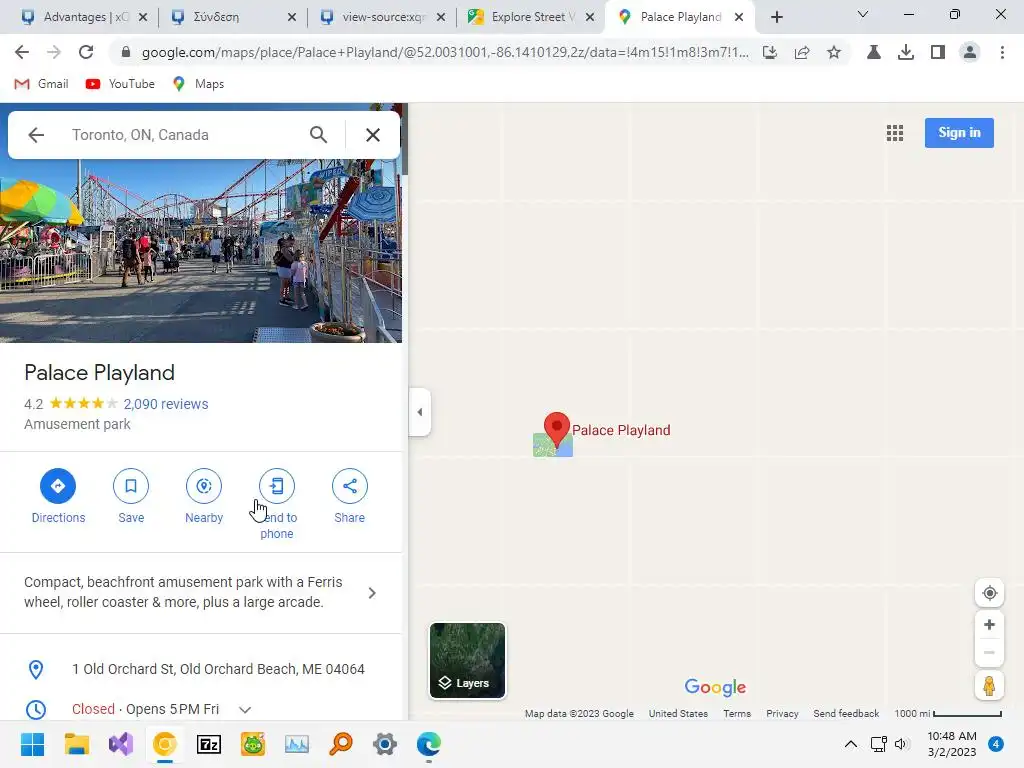Click the Palace Playland red map pin
This screenshot has width=1024, height=768.
[x=556, y=428]
